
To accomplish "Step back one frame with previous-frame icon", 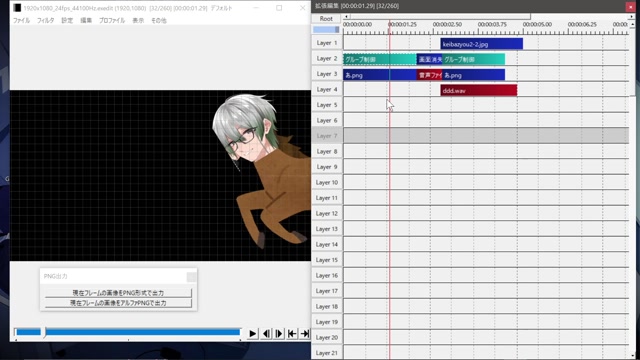I will coord(266,333).
